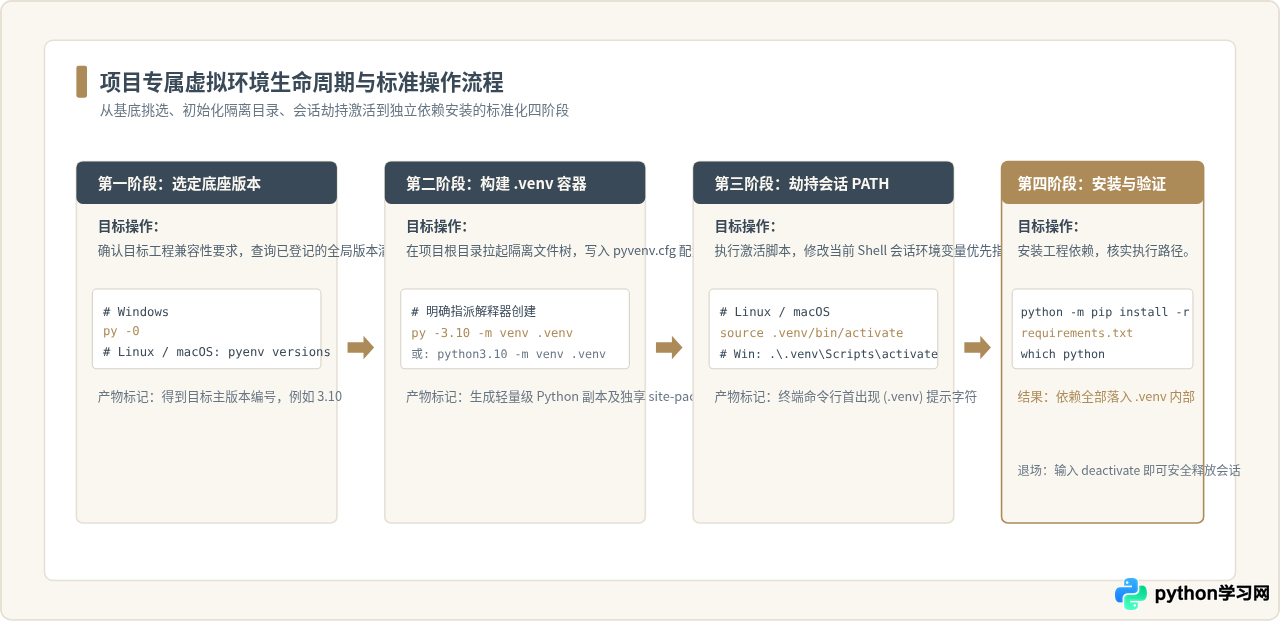The height and width of the screenshot is (621, 1280).
Task: Select the "# Windows" comment line
Action: point(136,312)
